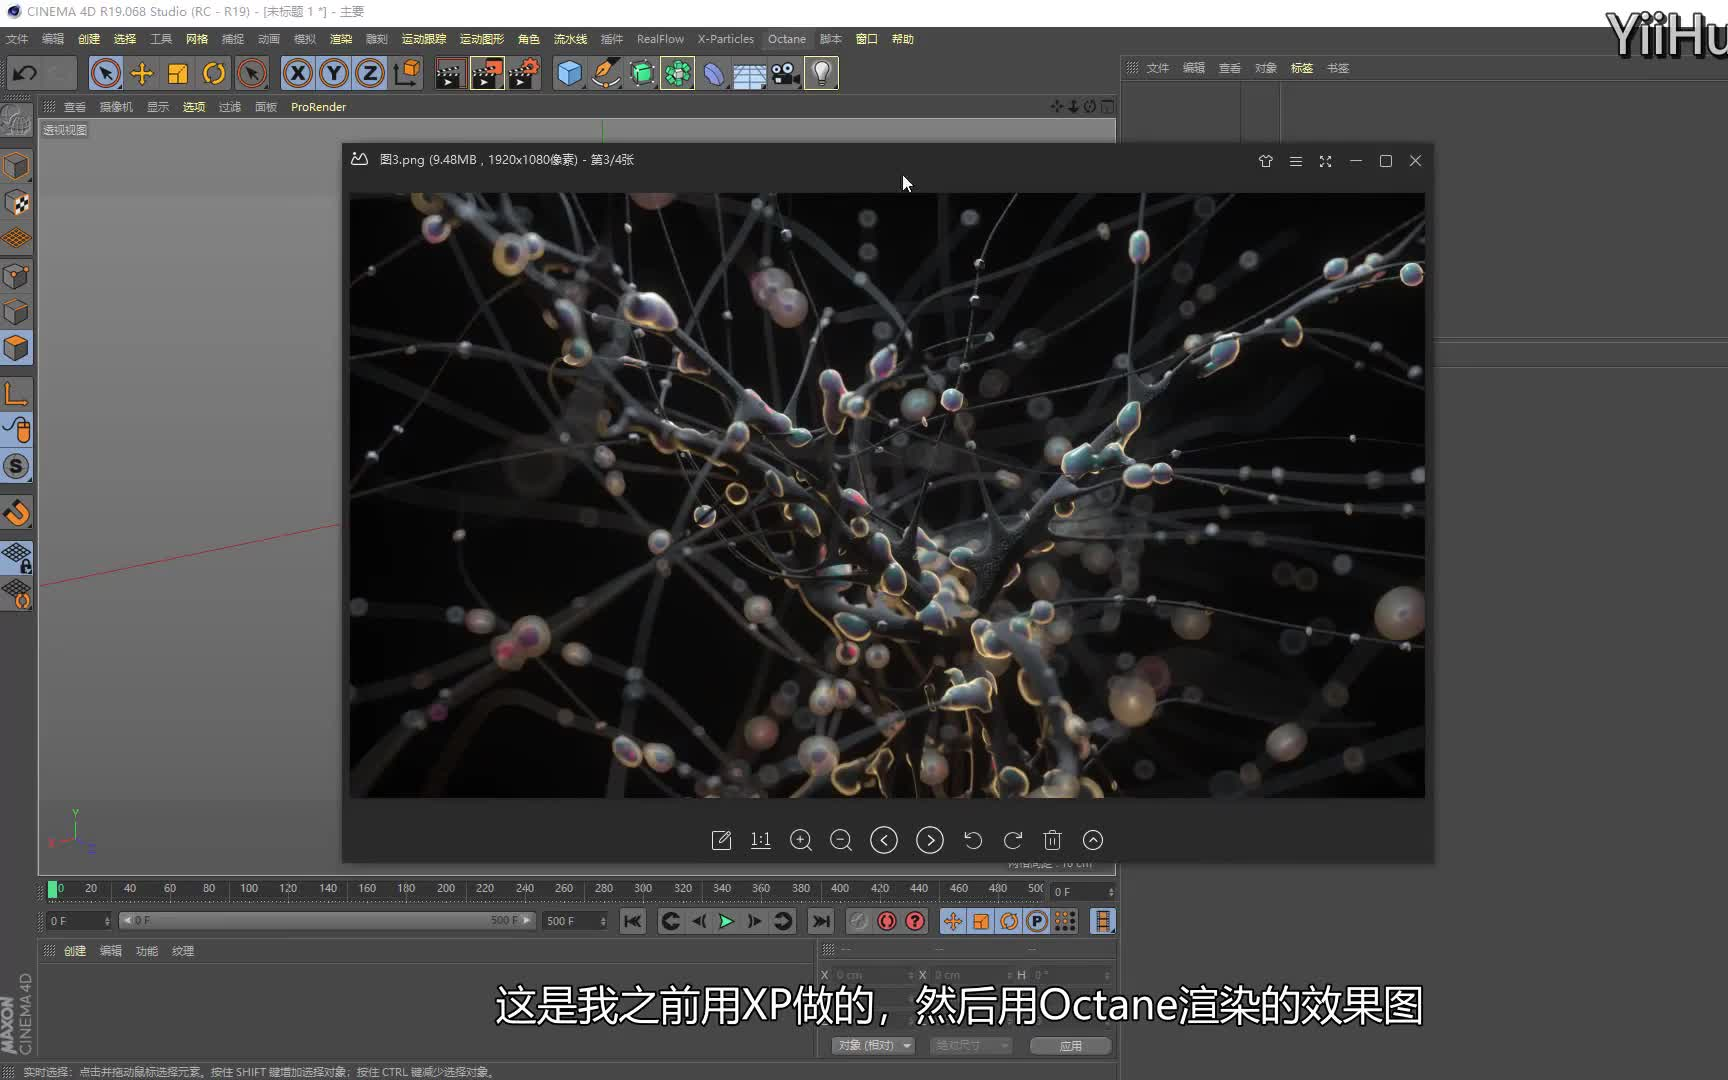
Task: Open the hamburger menu in the picture viewer
Action: (x=1295, y=160)
